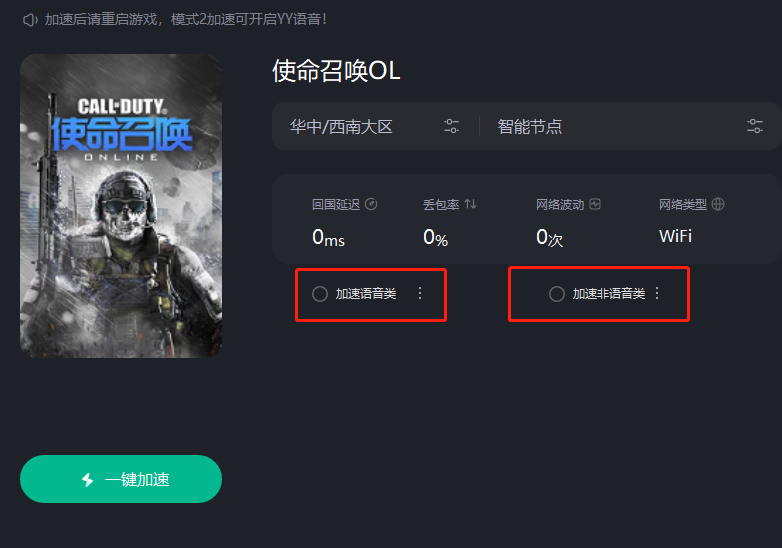Expand the 华中/西南大区 region selector
The image size is (782, 548).
point(375,126)
